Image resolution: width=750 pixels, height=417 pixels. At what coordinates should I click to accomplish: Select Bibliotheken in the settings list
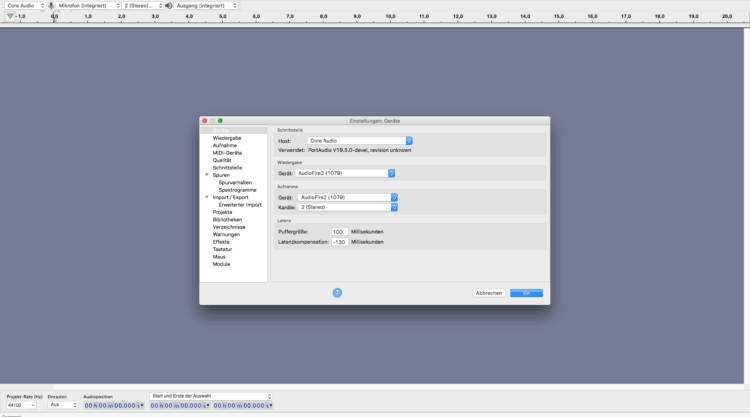[227, 219]
